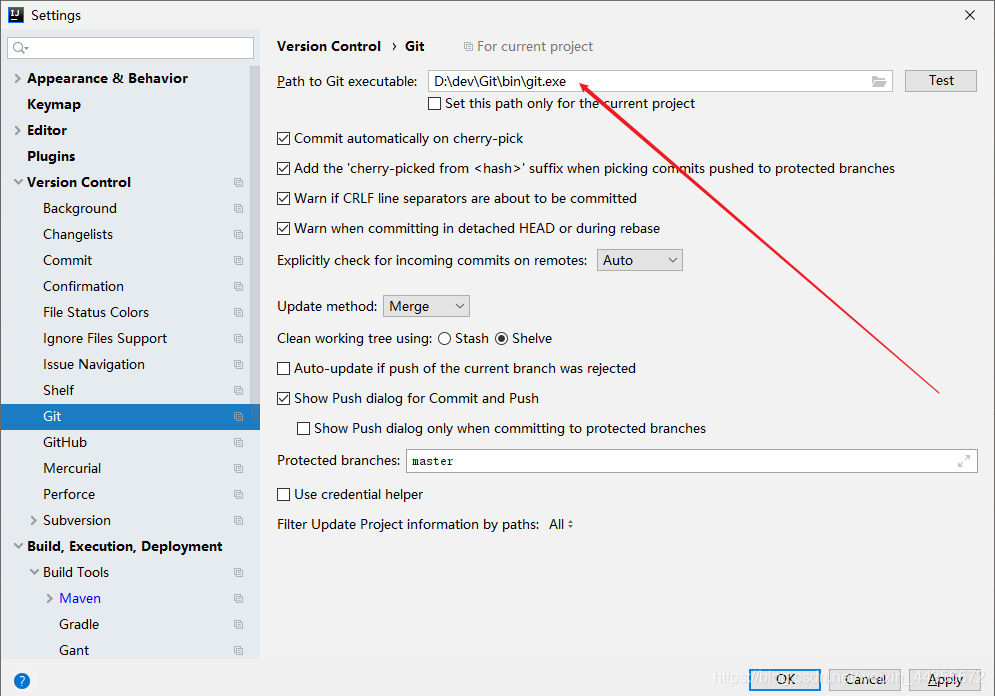Select Keymap in settings tree
Viewport: 995px width, 696px height.
click(54, 104)
